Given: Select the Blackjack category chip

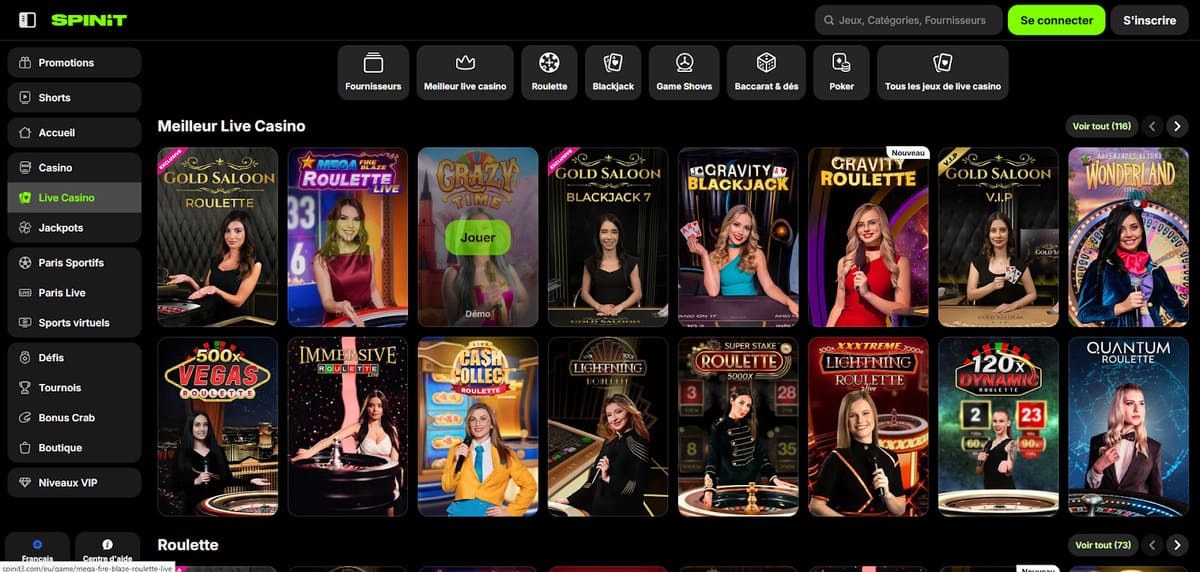Looking at the screenshot, I should pos(613,73).
